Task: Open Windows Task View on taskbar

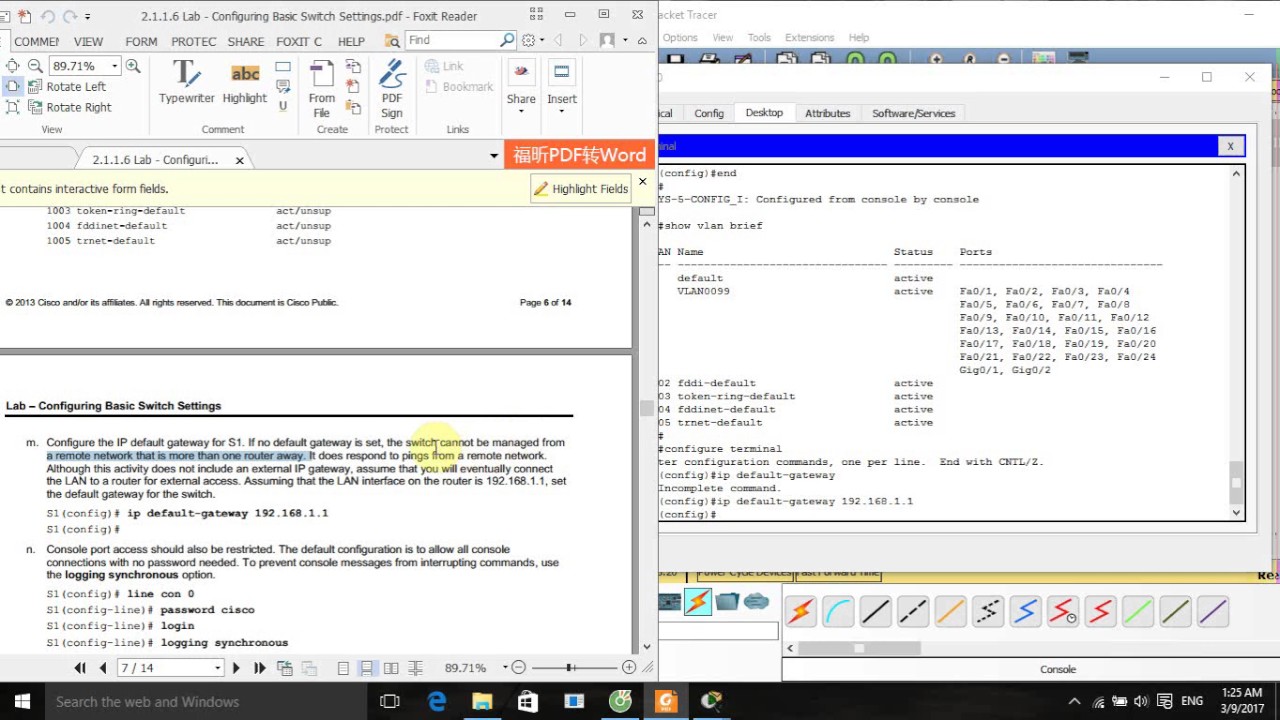Action: (x=390, y=701)
